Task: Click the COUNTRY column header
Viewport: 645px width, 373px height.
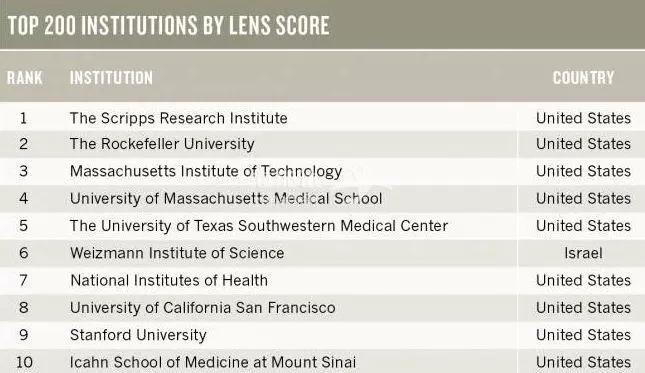Action: (583, 78)
